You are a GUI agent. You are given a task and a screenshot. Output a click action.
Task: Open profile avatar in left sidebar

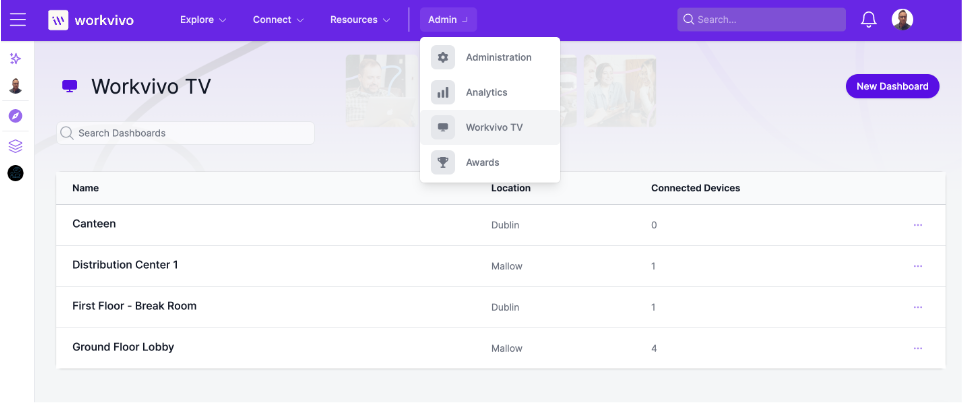pos(15,87)
